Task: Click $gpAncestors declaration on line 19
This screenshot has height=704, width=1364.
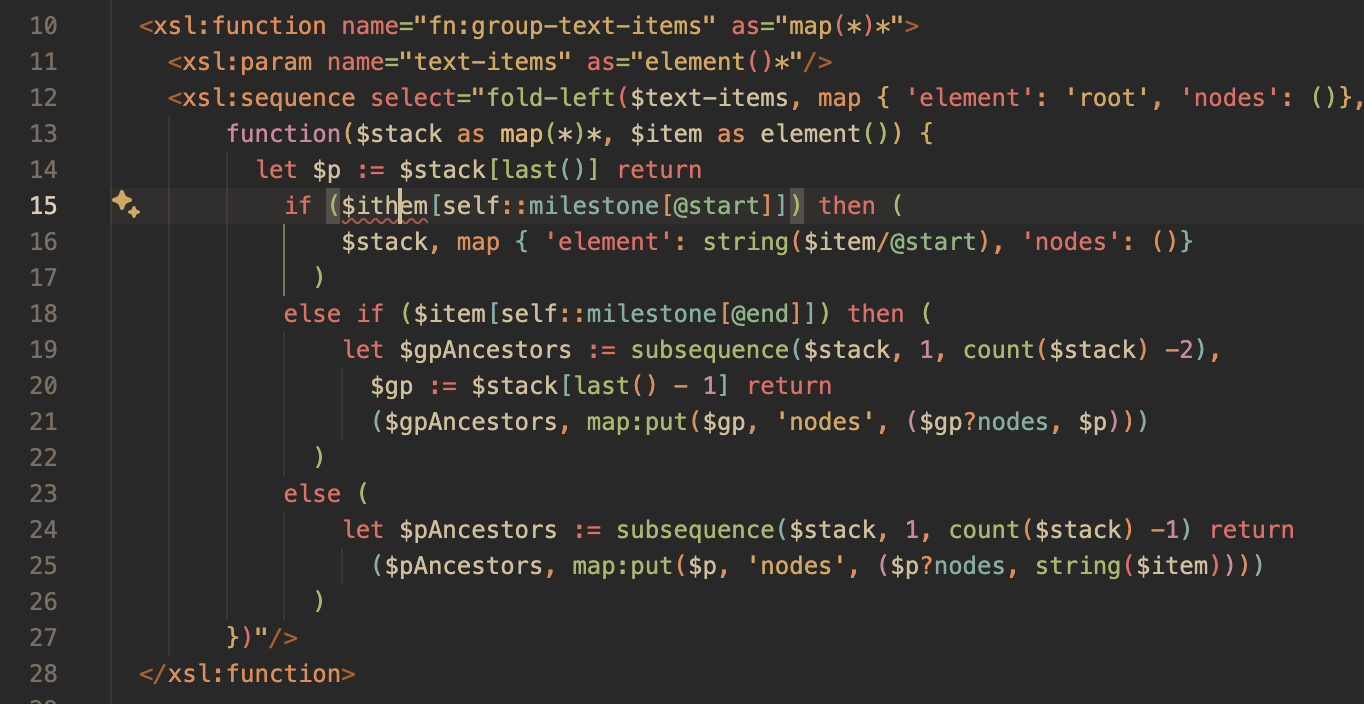Action: click(x=486, y=349)
